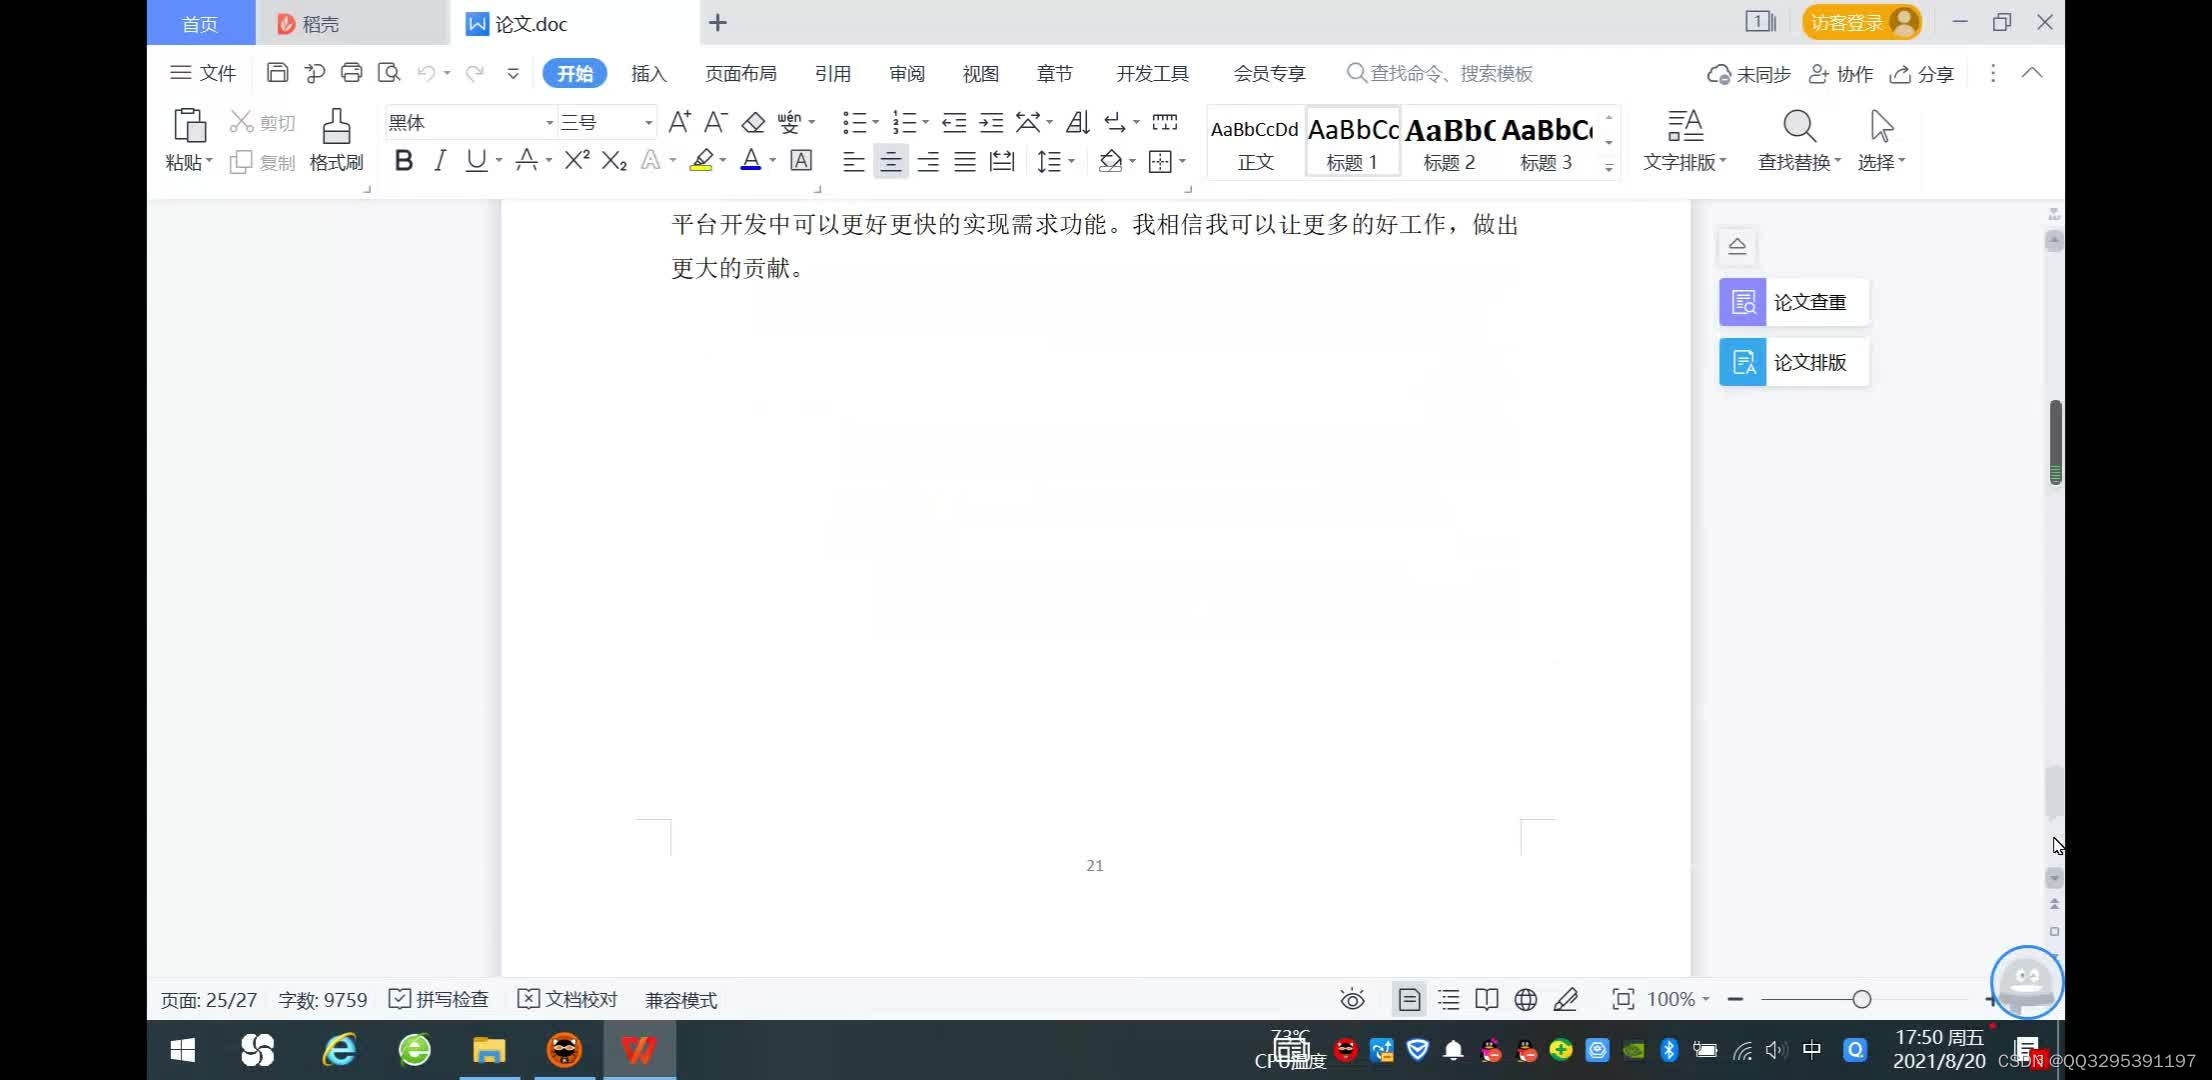Toggle 文档校对 in status bar
Viewport: 2212px width, 1080px height.
(567, 999)
